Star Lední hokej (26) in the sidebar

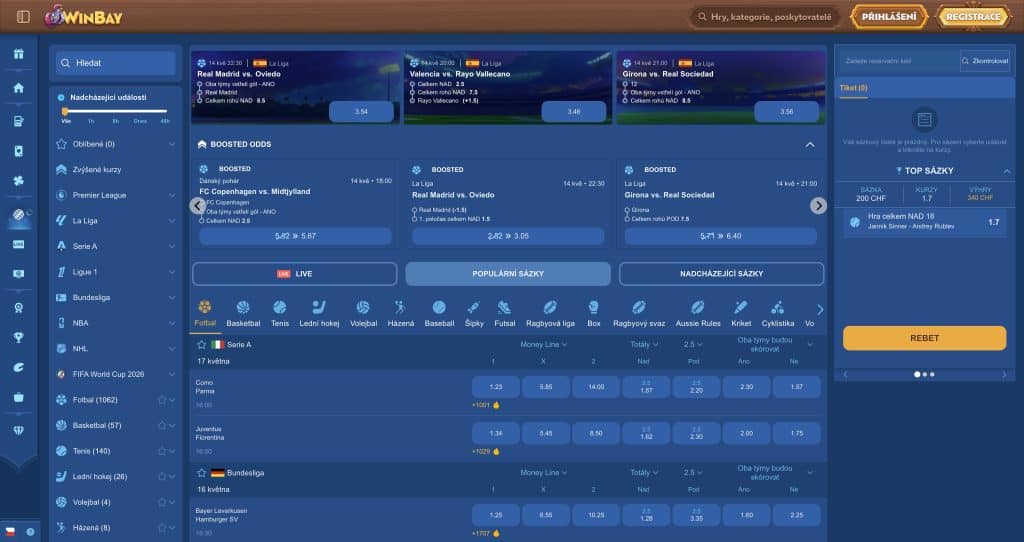pos(161,477)
